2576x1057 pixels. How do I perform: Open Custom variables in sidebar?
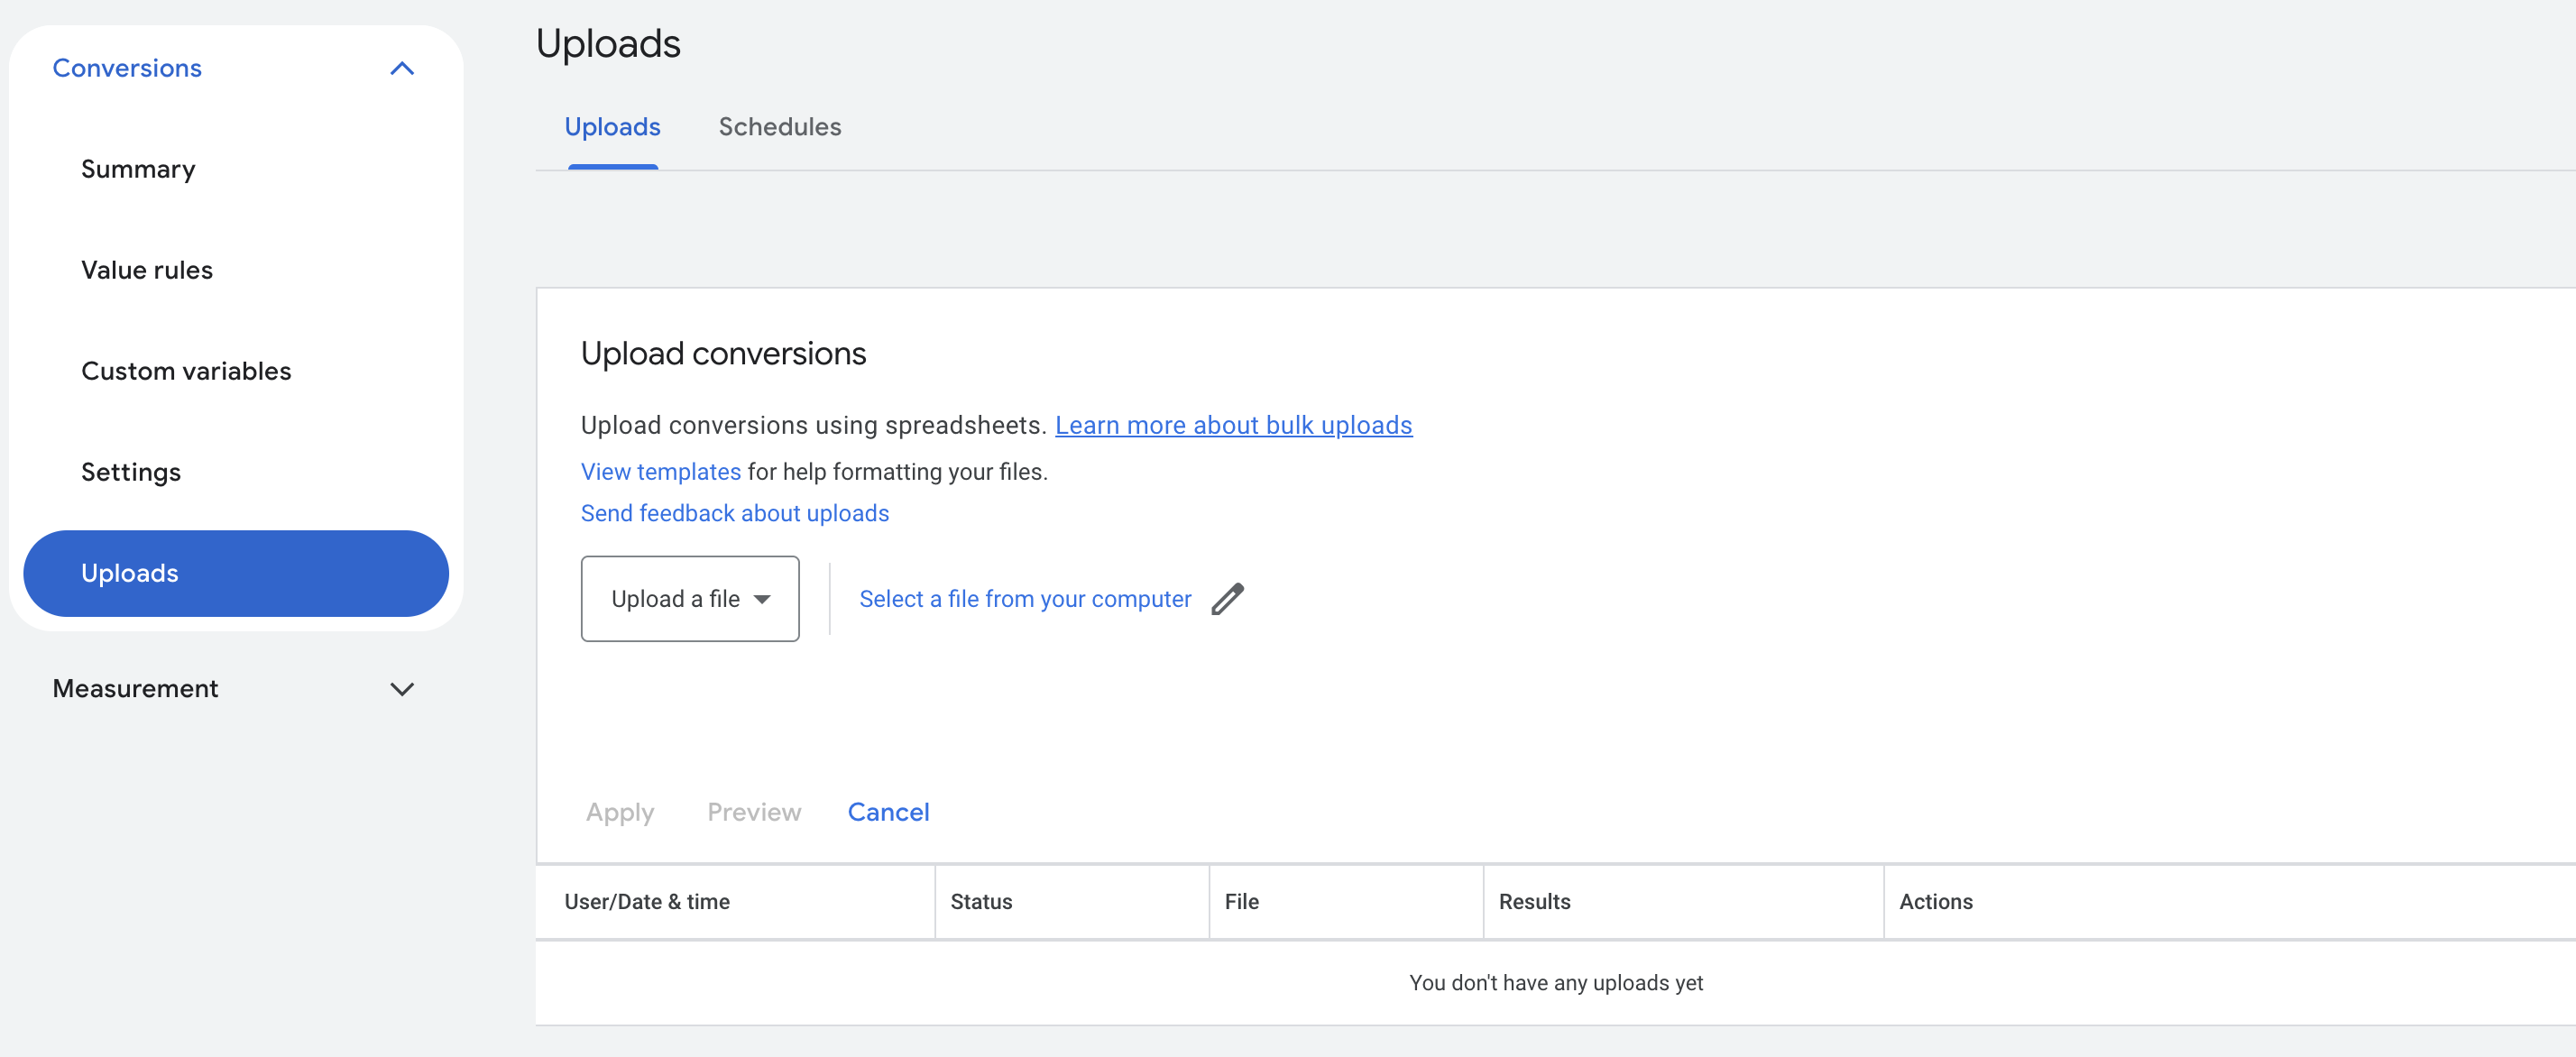pyautogui.click(x=186, y=371)
